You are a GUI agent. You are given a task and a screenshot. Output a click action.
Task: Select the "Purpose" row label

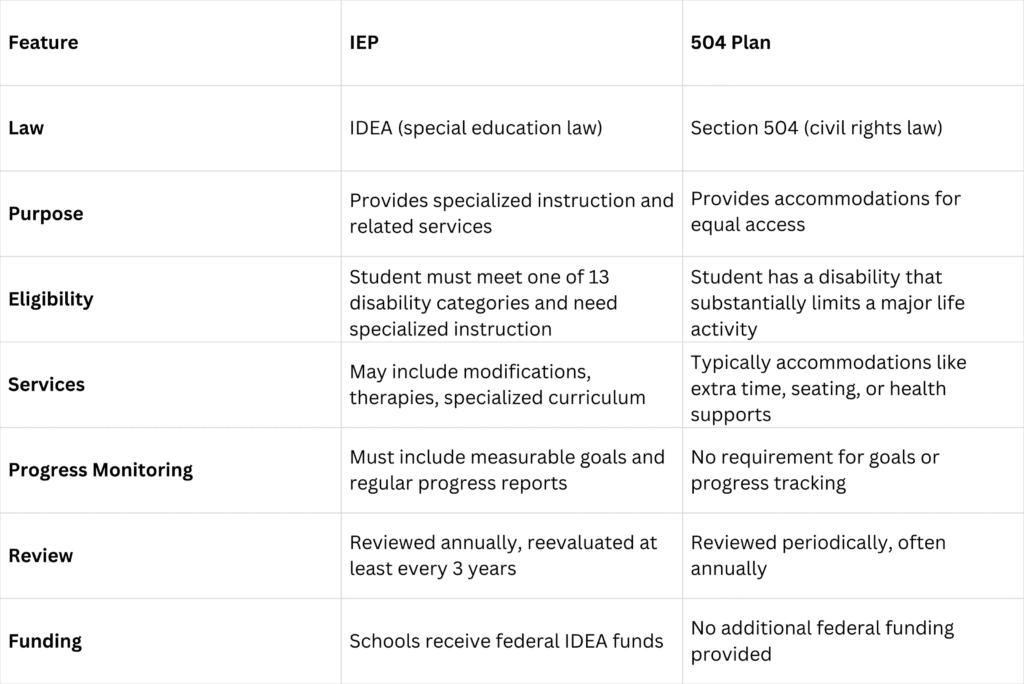pyautogui.click(x=46, y=213)
